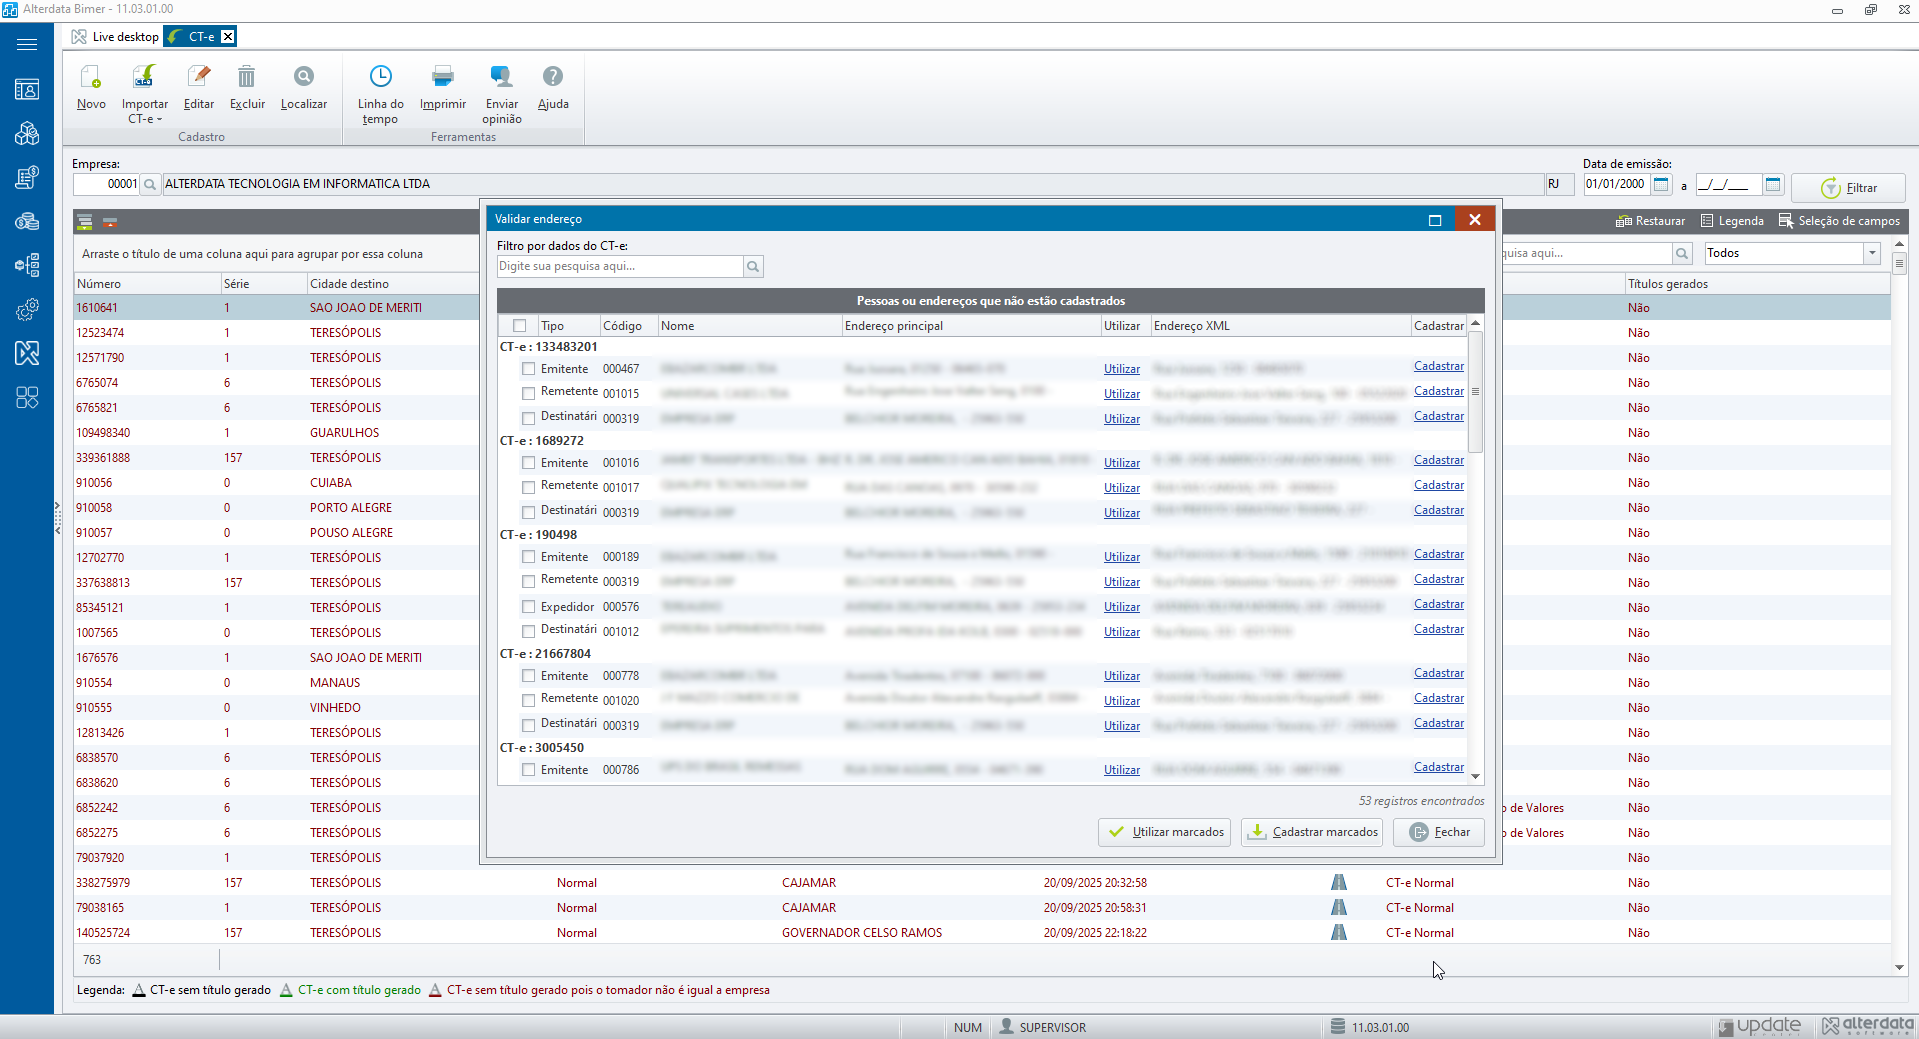Open the Todos filter dropdown
Viewport: 1919px width, 1039px height.
tap(1872, 253)
